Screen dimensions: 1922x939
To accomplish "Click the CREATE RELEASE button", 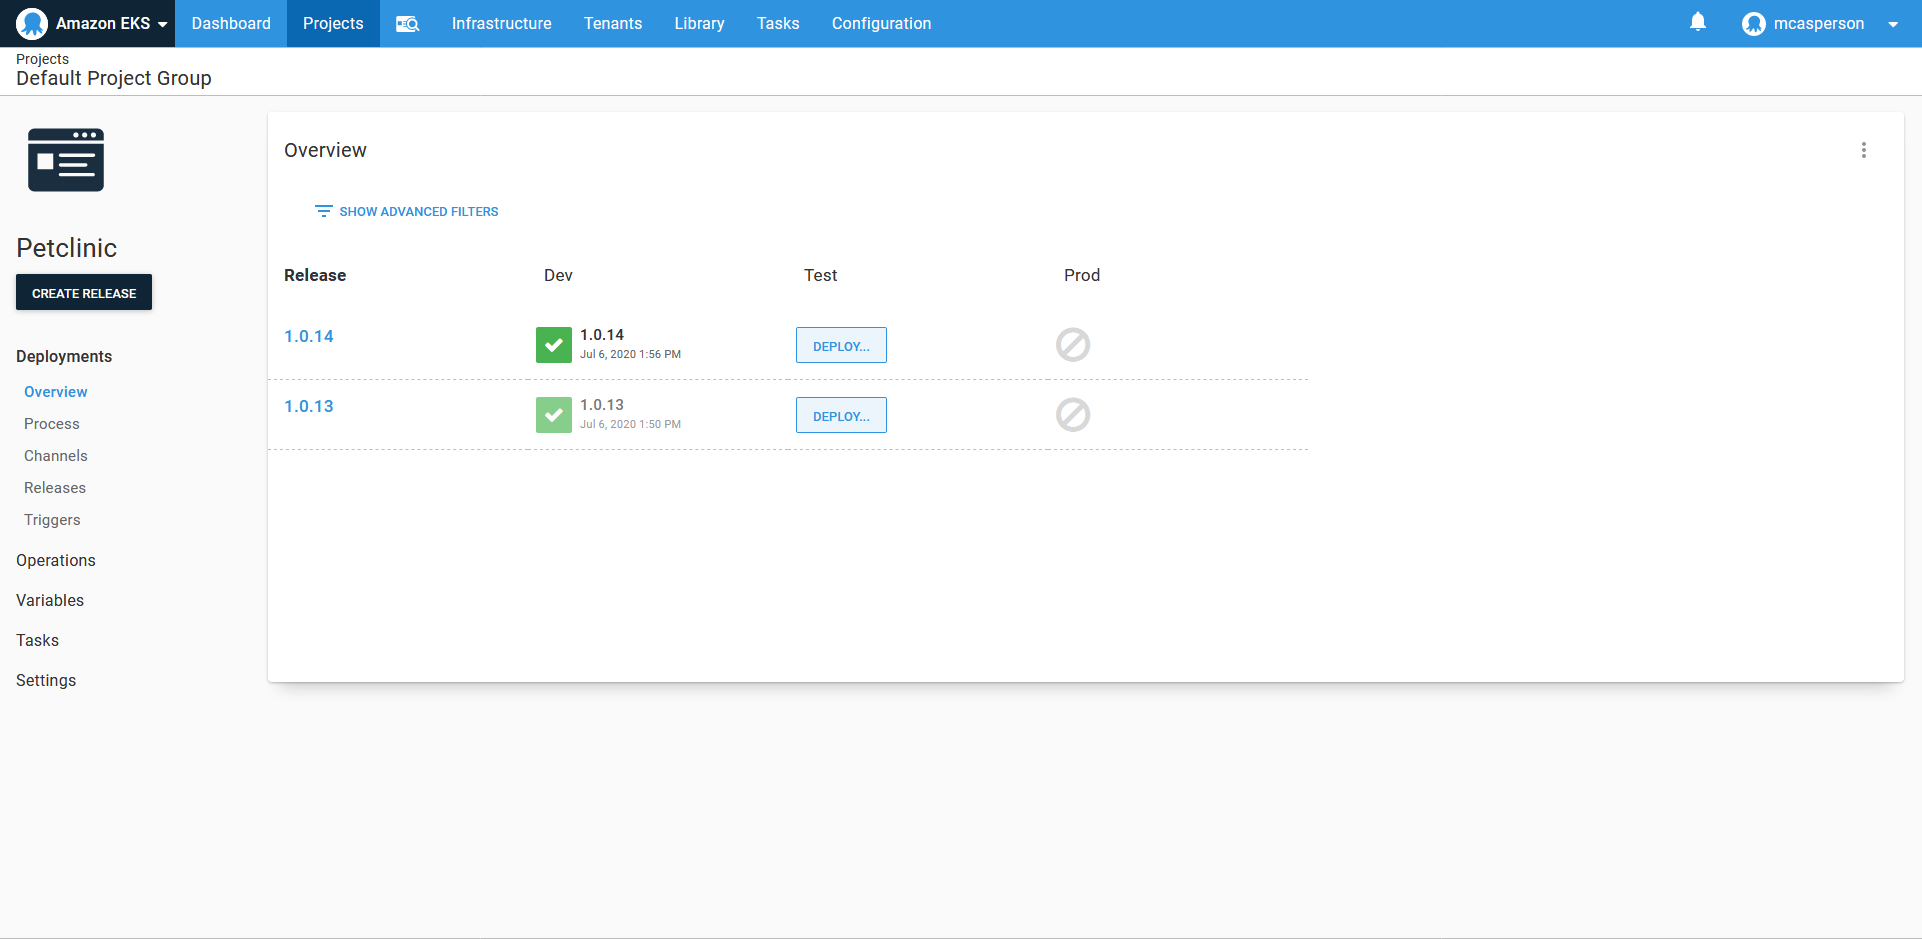I will point(83,292).
